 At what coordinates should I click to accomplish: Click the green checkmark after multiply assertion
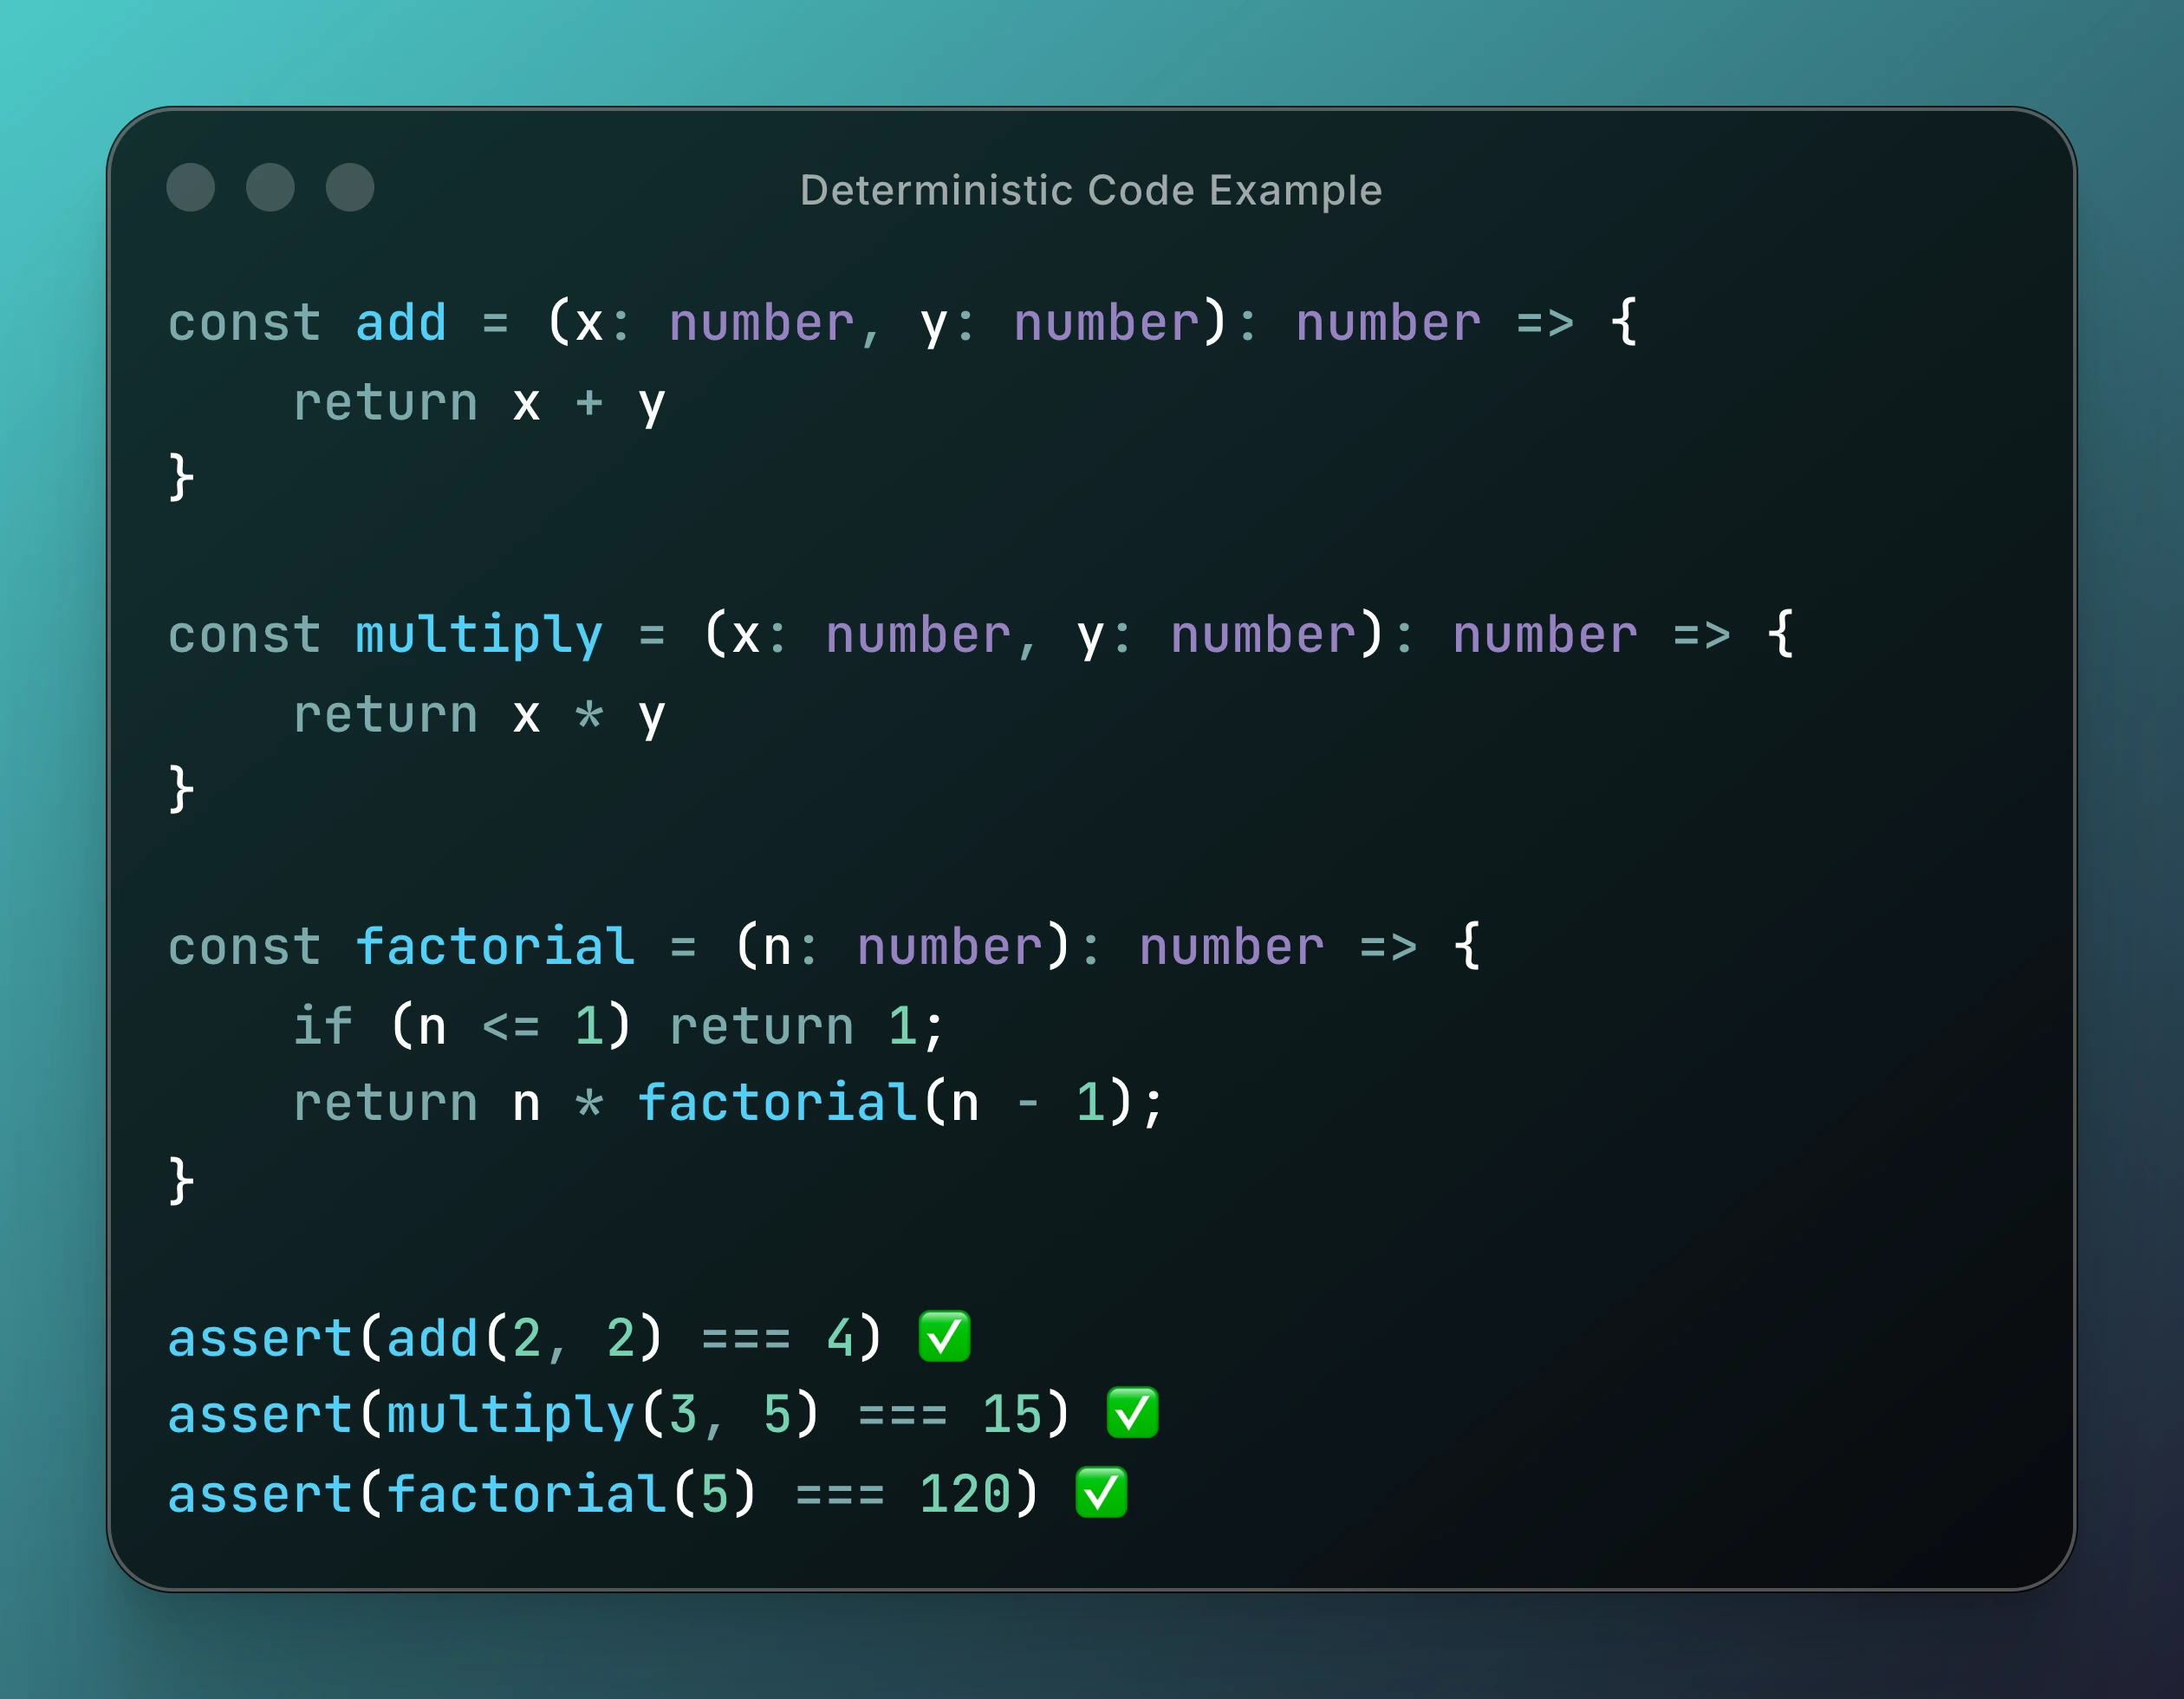pyautogui.click(x=1132, y=1413)
